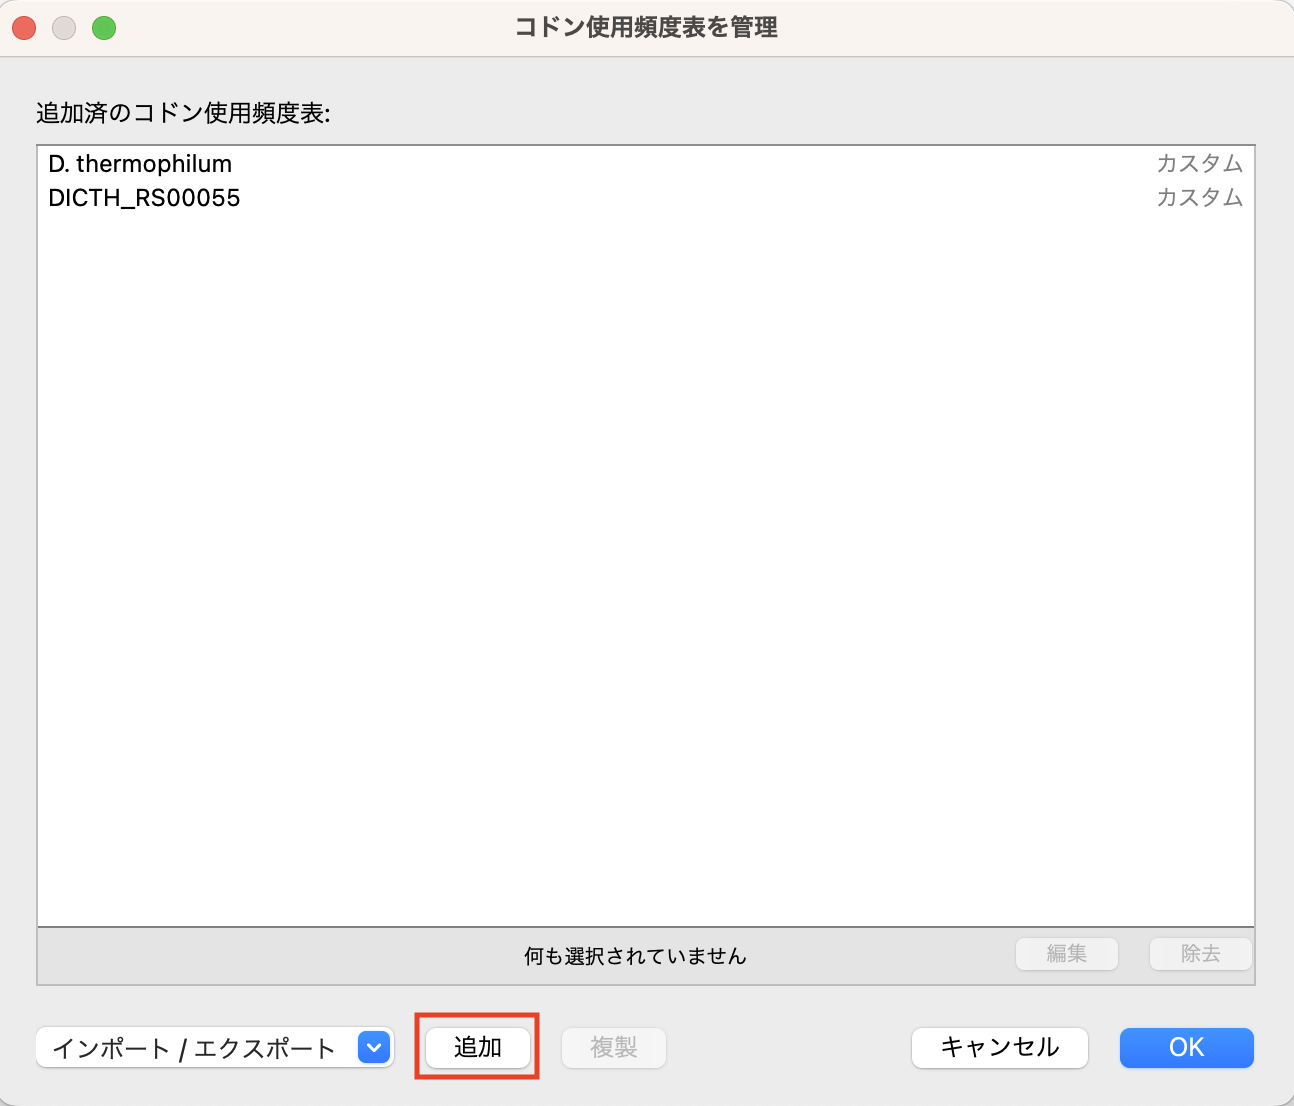
Task: Click the 追加 button to add a table
Action: pyautogui.click(x=477, y=1047)
